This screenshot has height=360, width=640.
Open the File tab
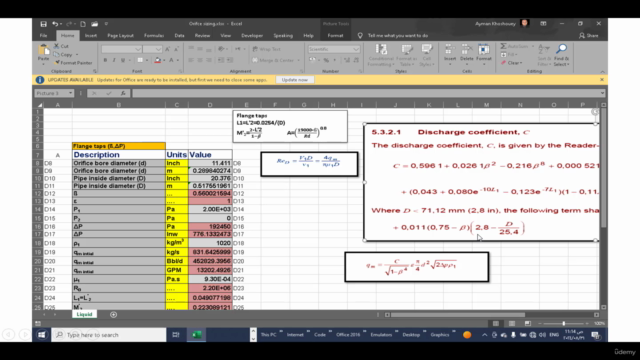pos(43,36)
